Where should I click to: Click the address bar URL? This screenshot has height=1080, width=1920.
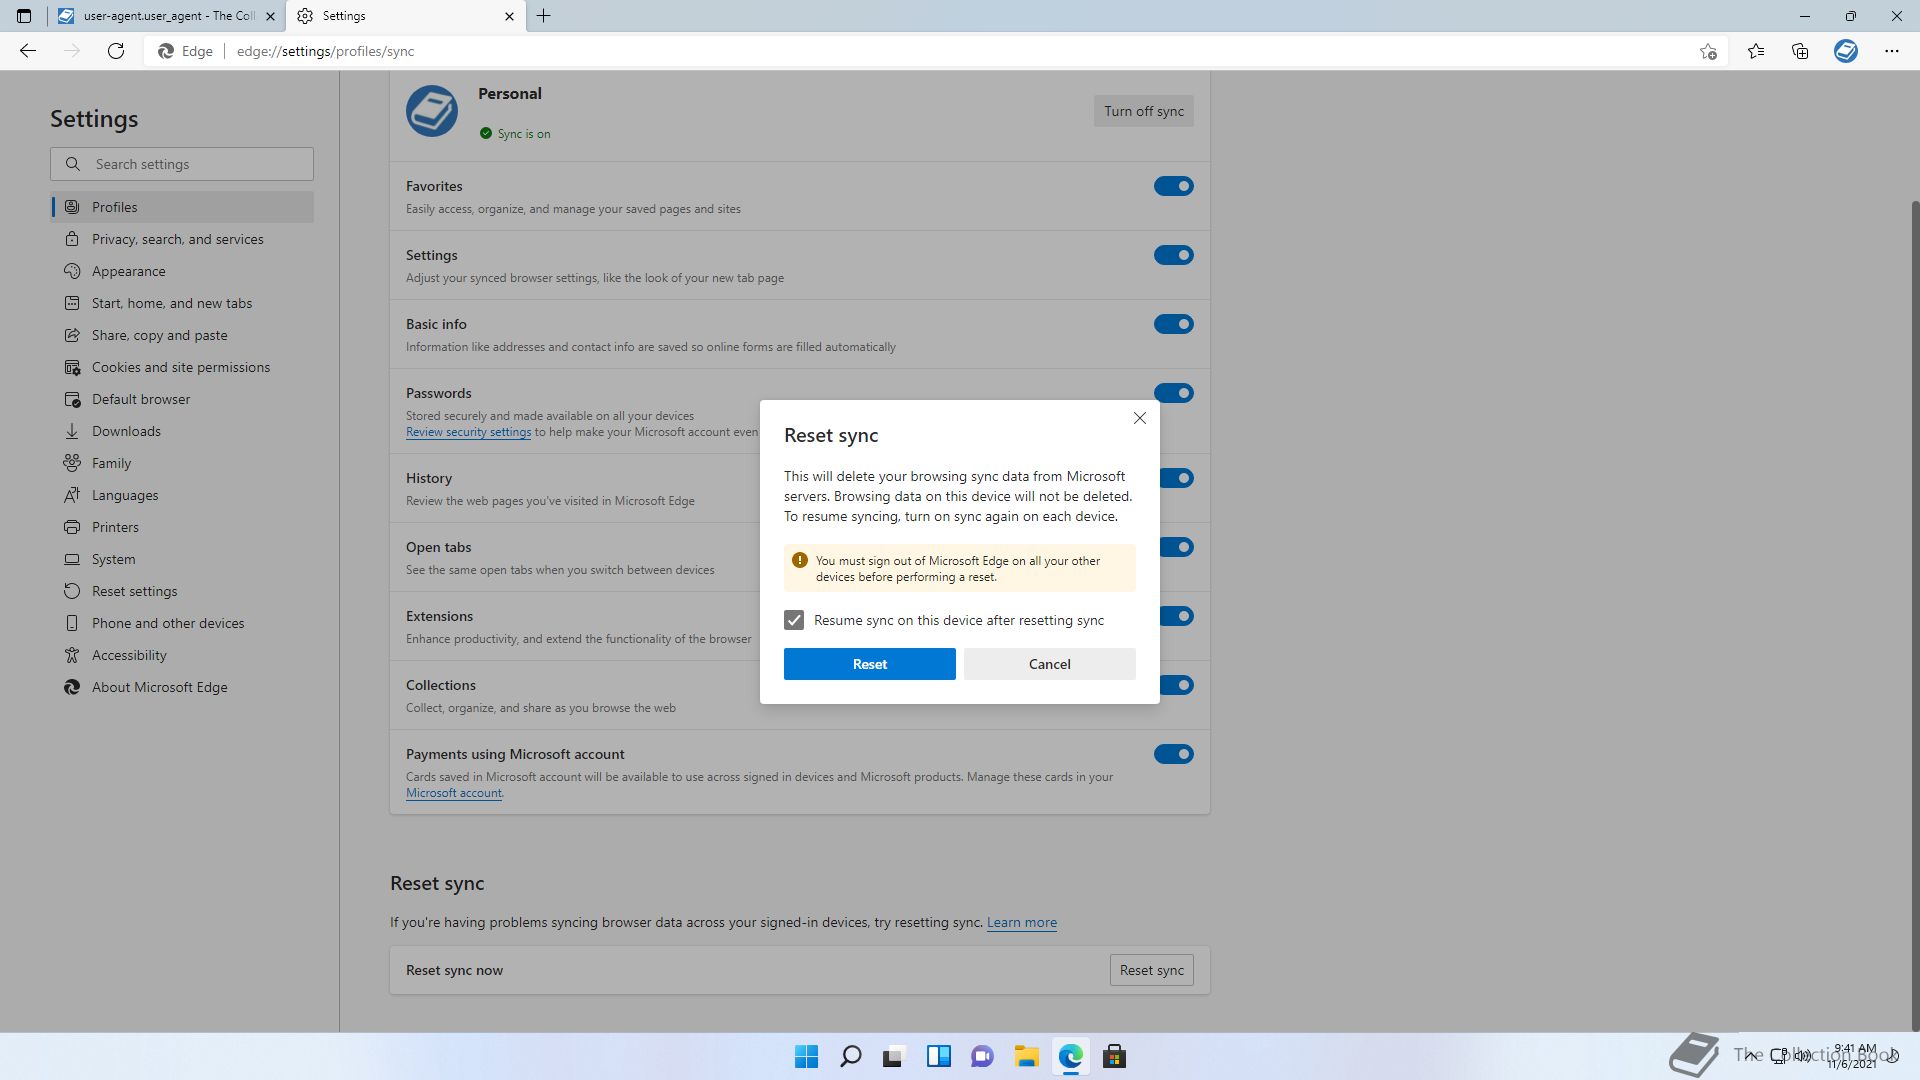pyautogui.click(x=325, y=51)
